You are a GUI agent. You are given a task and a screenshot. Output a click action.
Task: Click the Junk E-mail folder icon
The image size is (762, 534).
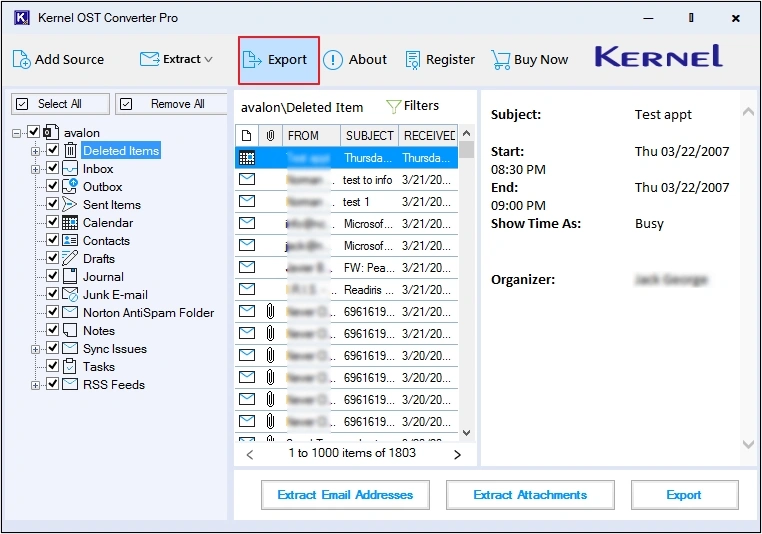click(x=70, y=295)
